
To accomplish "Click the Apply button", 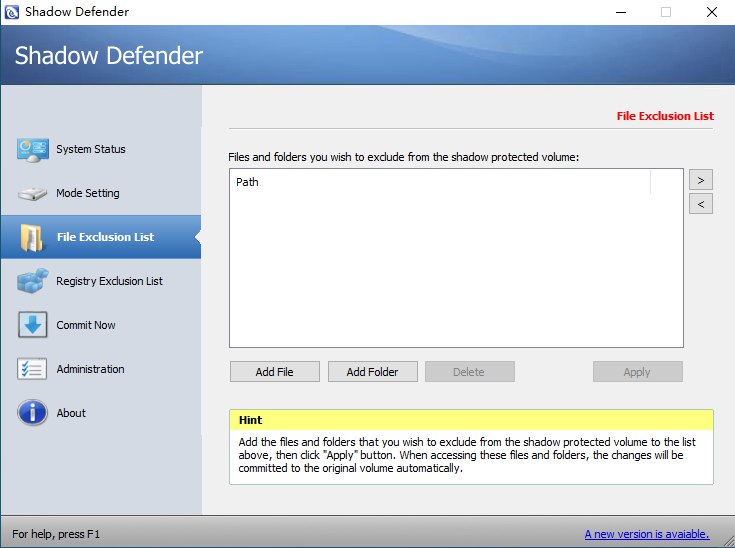I will (638, 372).
